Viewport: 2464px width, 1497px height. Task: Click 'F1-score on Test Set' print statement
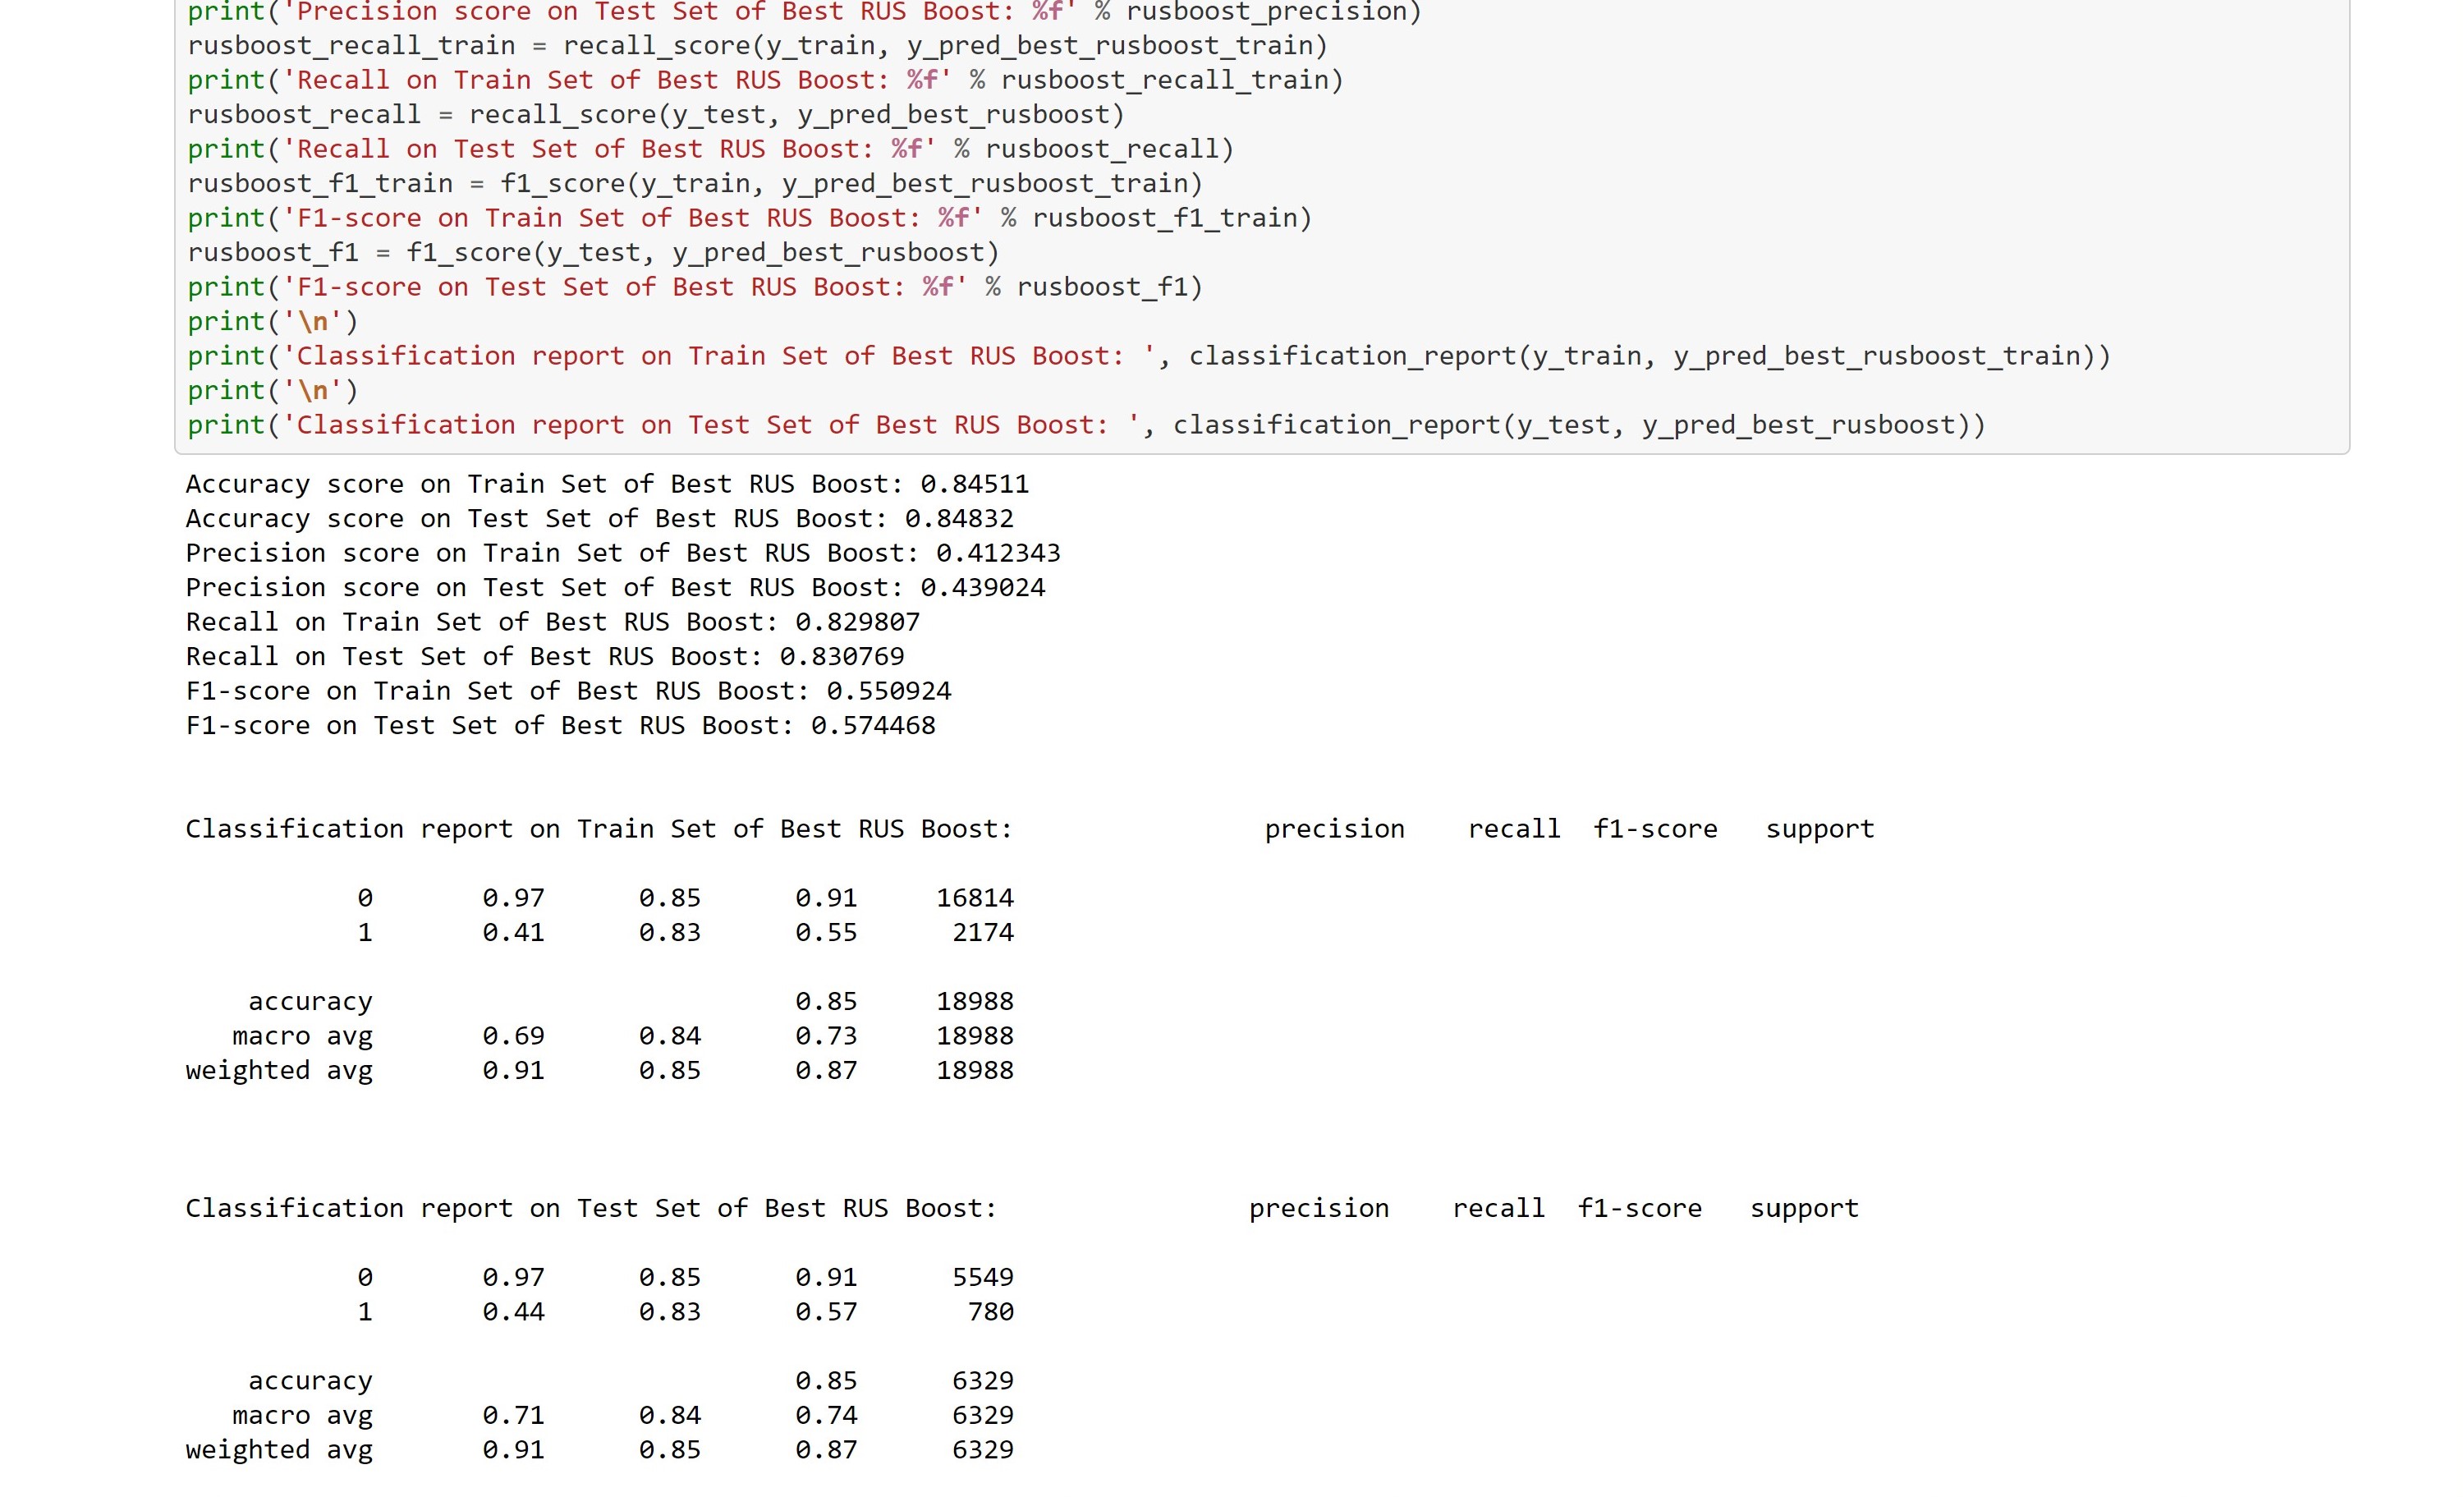pos(695,288)
